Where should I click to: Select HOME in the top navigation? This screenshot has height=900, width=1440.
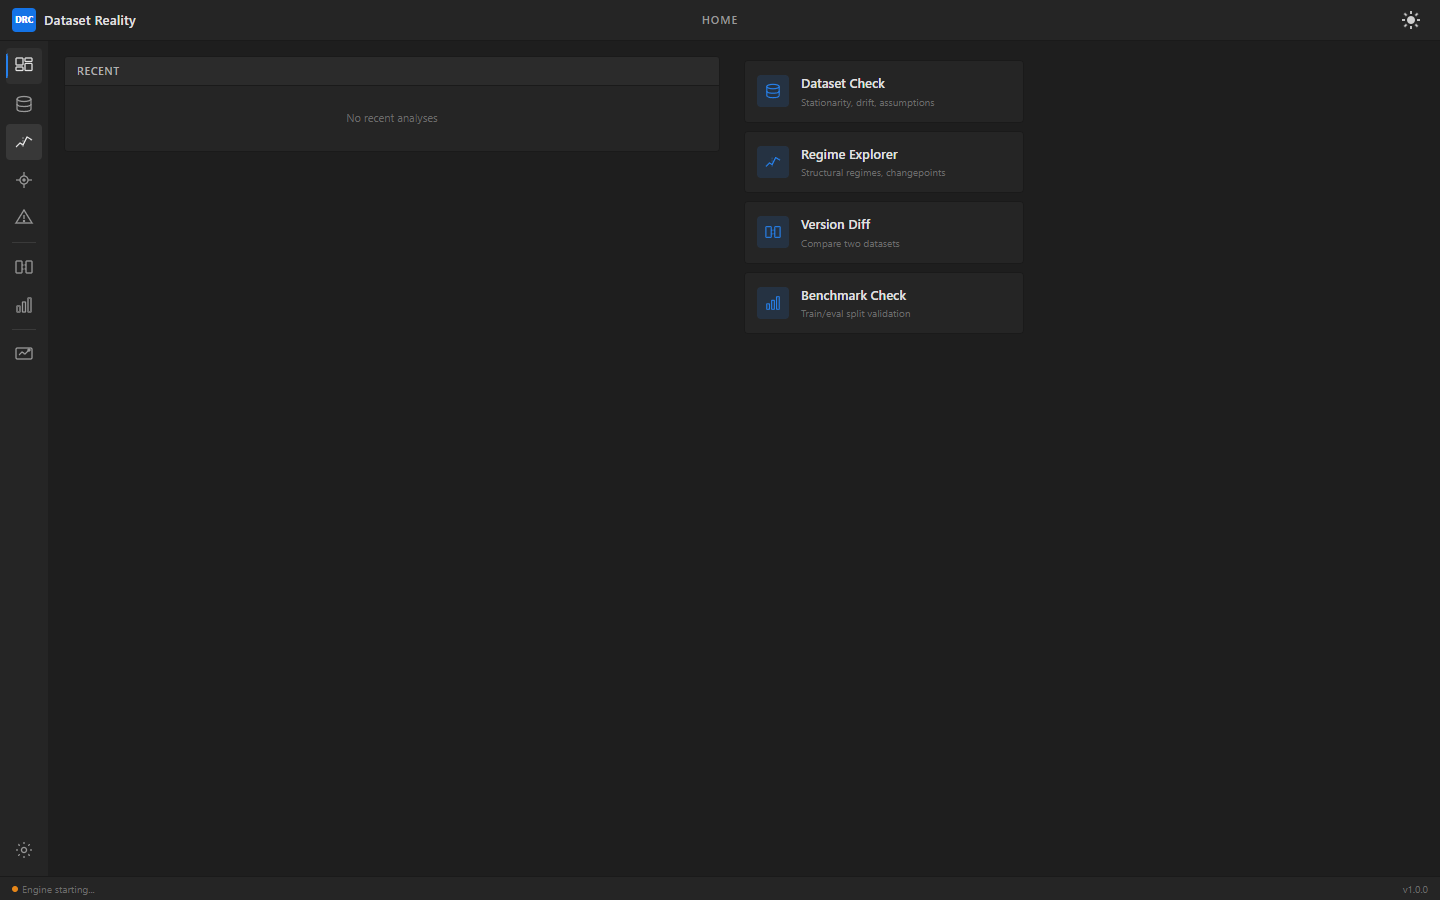[719, 20]
